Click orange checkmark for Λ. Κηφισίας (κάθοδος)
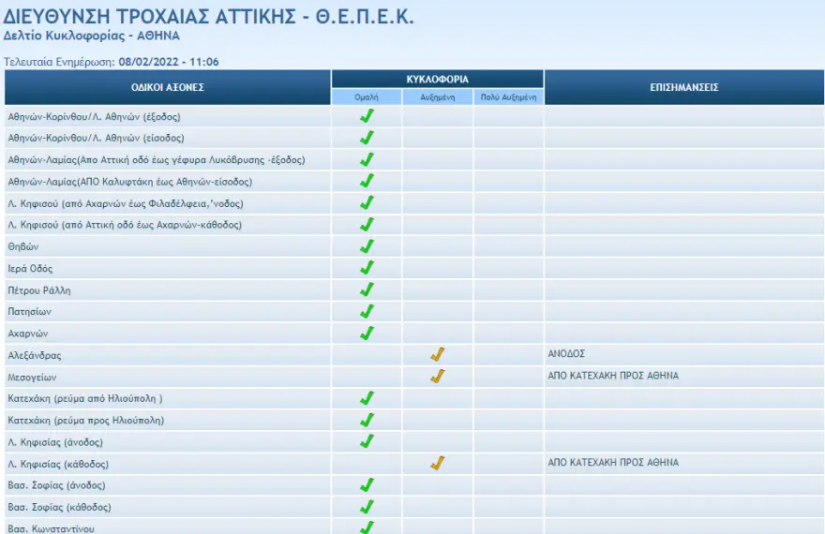Image resolution: width=825 pixels, height=534 pixels. tap(437, 463)
